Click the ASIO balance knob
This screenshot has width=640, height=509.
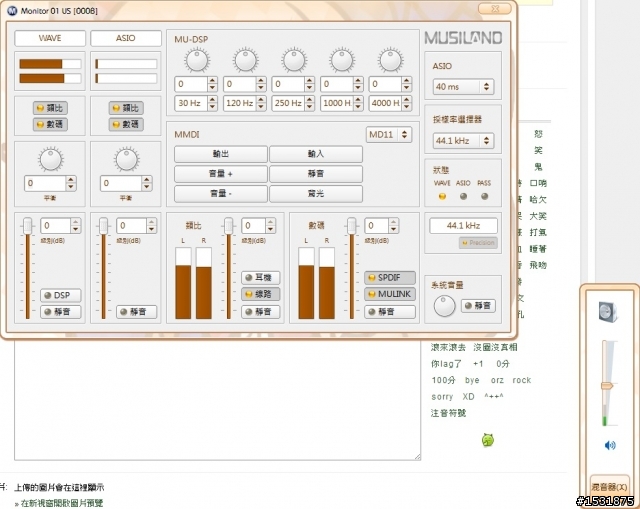pos(127,159)
